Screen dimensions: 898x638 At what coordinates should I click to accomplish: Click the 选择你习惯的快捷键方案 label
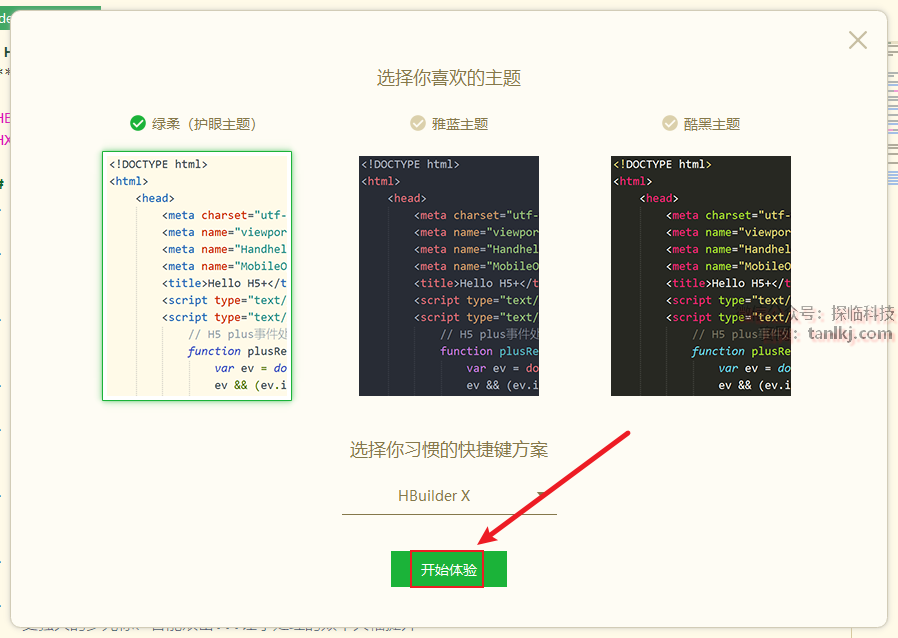[x=449, y=450]
